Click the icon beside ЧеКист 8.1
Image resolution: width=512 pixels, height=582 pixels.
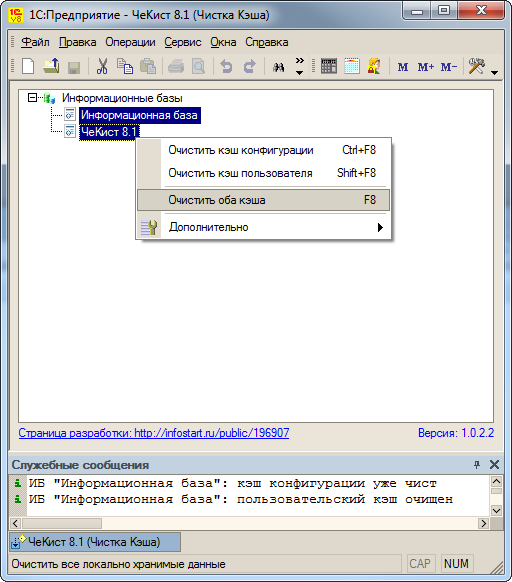[x=70, y=131]
